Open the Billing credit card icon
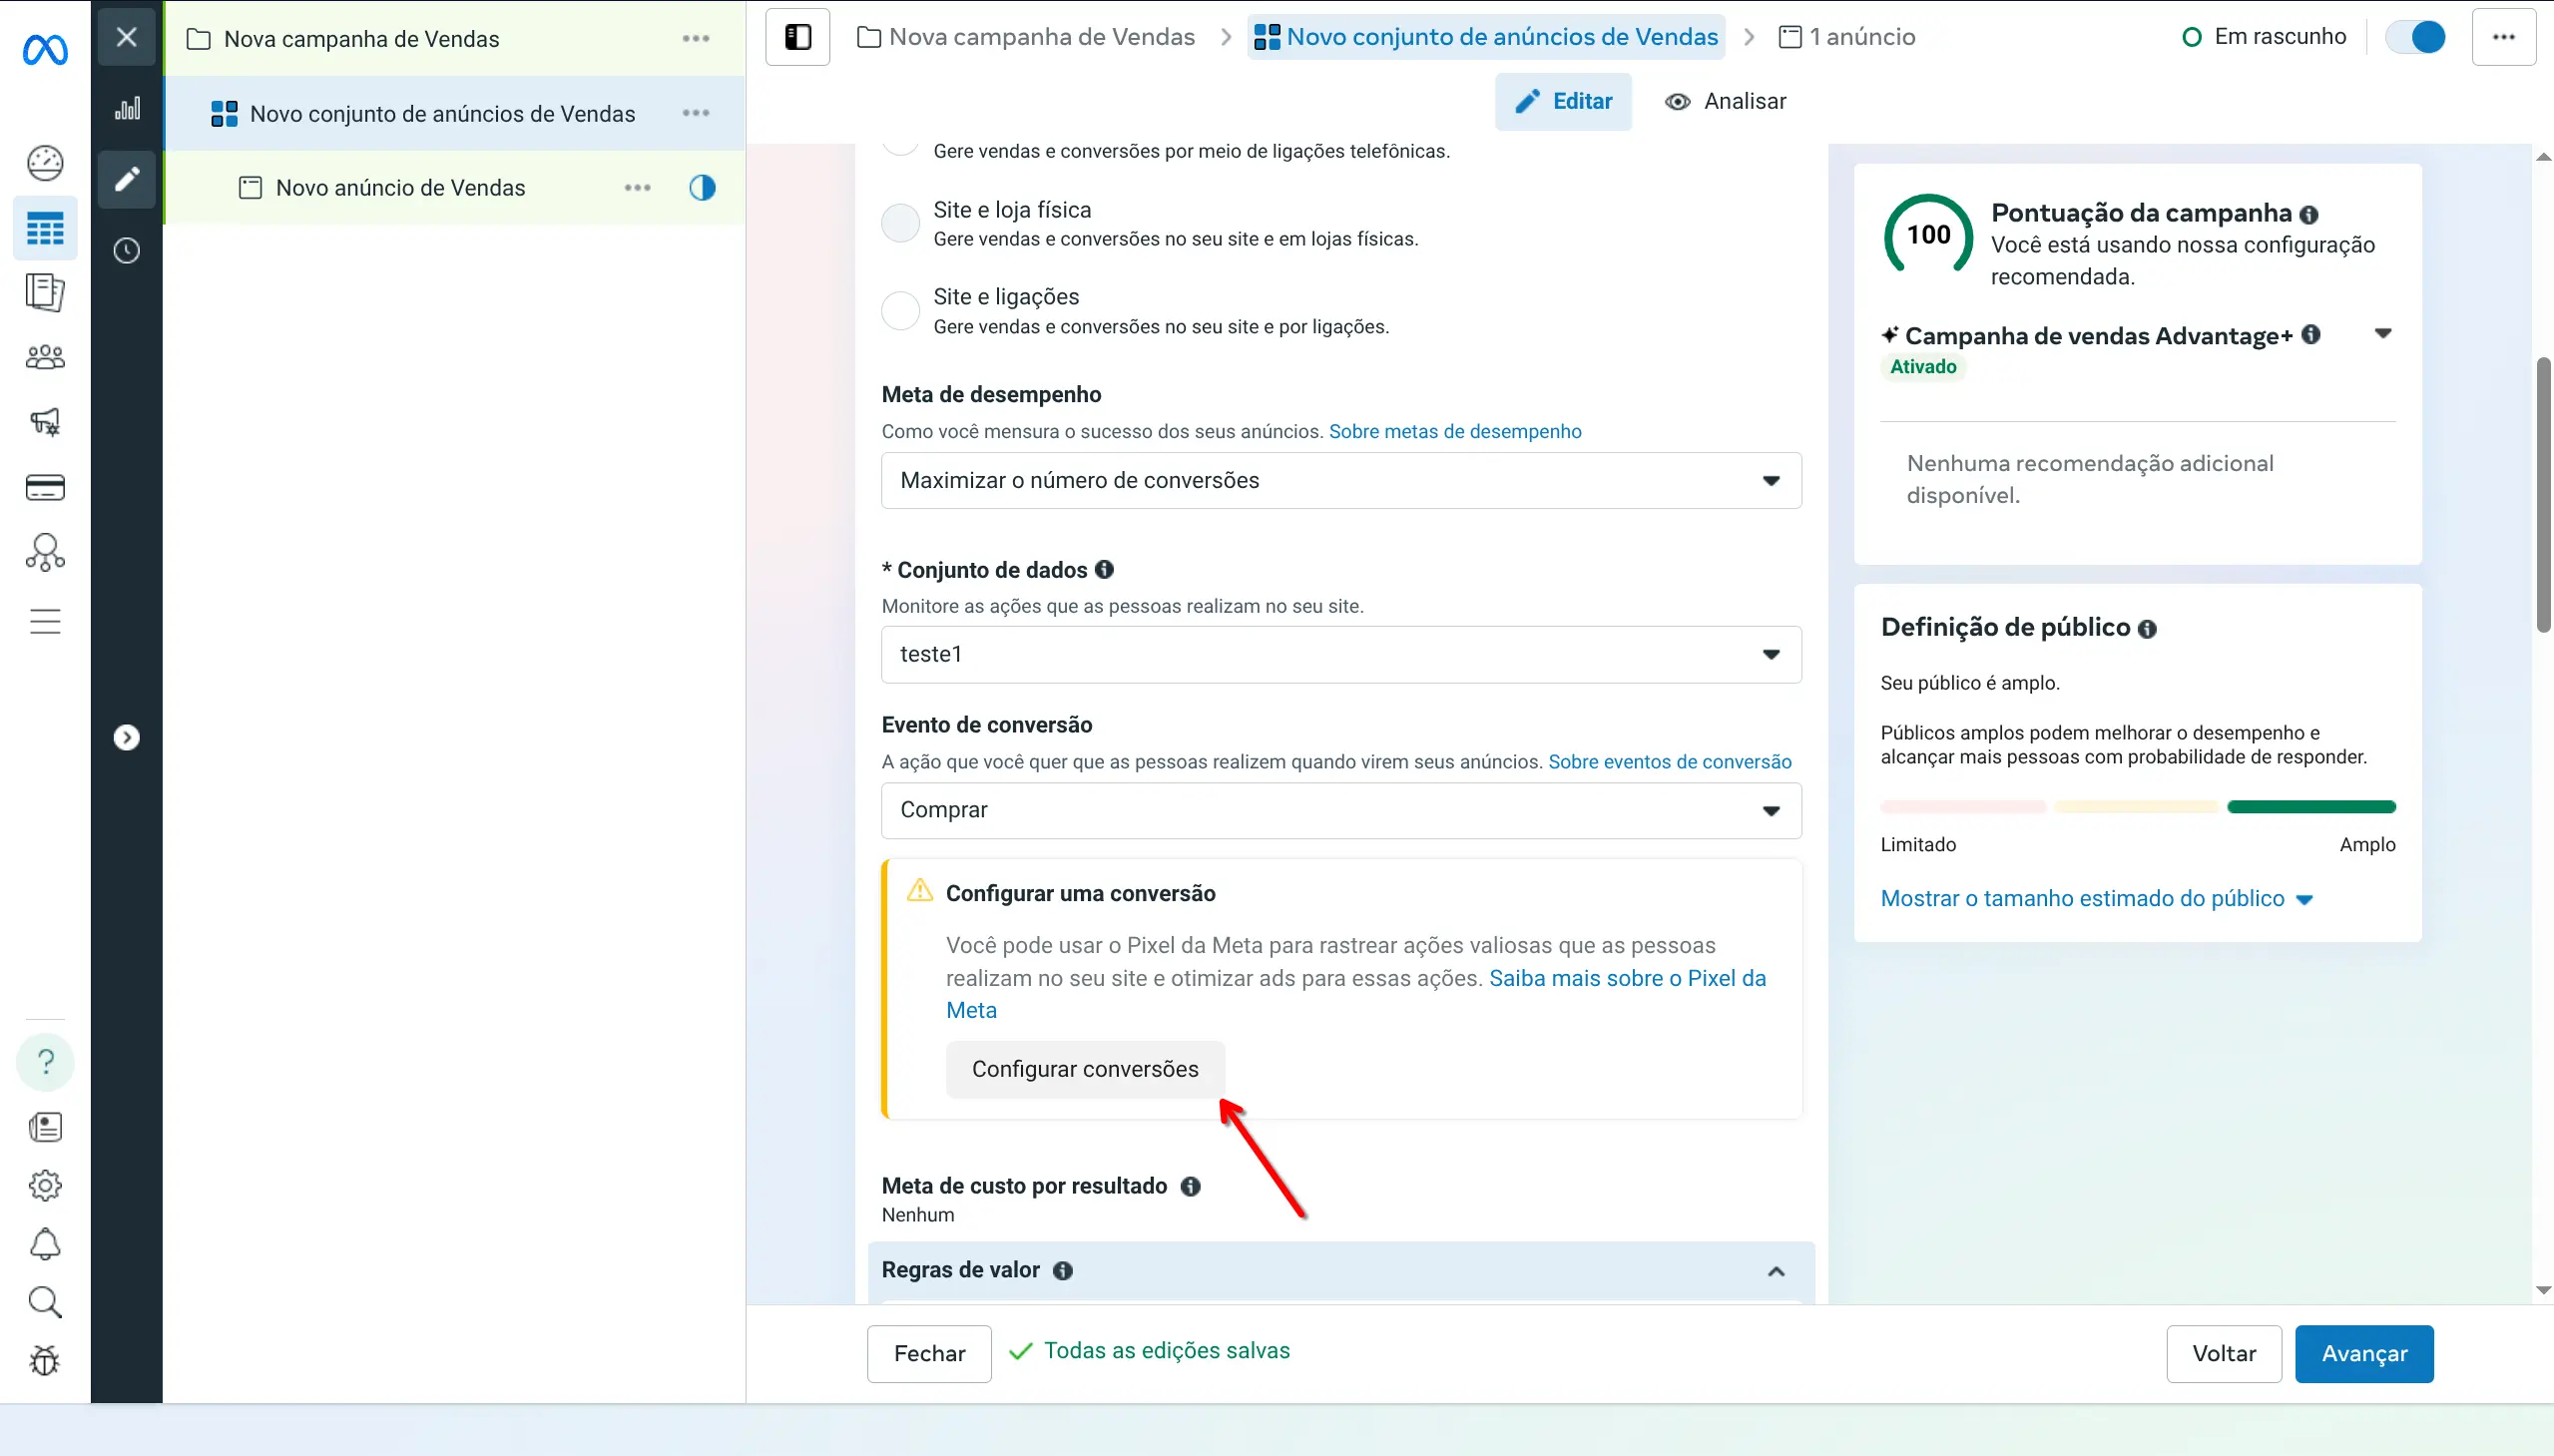Image resolution: width=2554 pixels, height=1456 pixels. click(x=45, y=488)
